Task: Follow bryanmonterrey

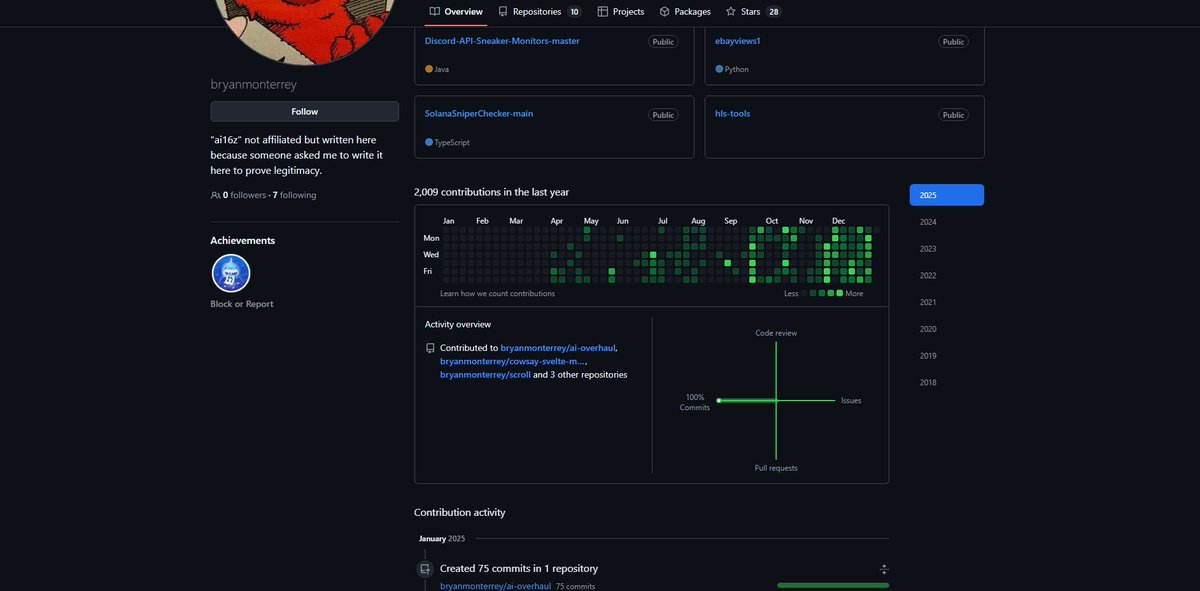Action: [304, 112]
